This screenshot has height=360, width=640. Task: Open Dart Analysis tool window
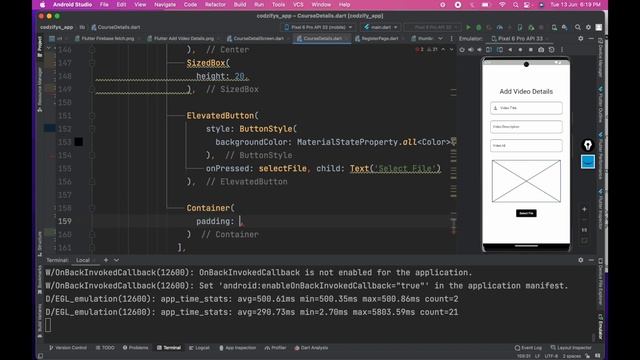coord(311,348)
